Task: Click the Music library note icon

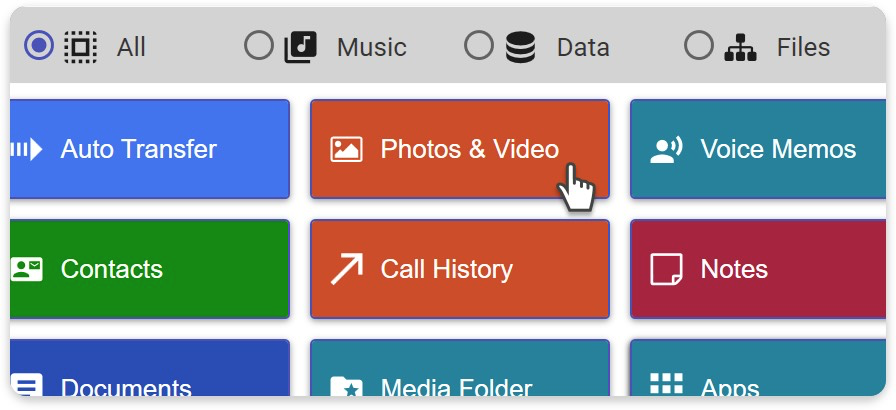Action: click(301, 46)
